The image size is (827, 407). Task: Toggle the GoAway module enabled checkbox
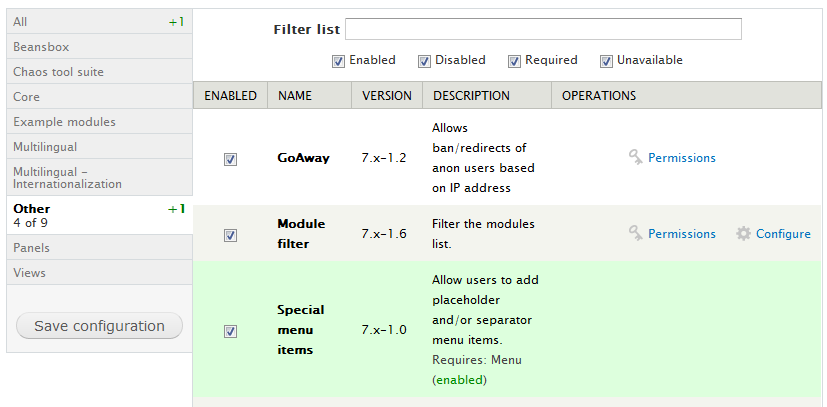[x=230, y=159]
